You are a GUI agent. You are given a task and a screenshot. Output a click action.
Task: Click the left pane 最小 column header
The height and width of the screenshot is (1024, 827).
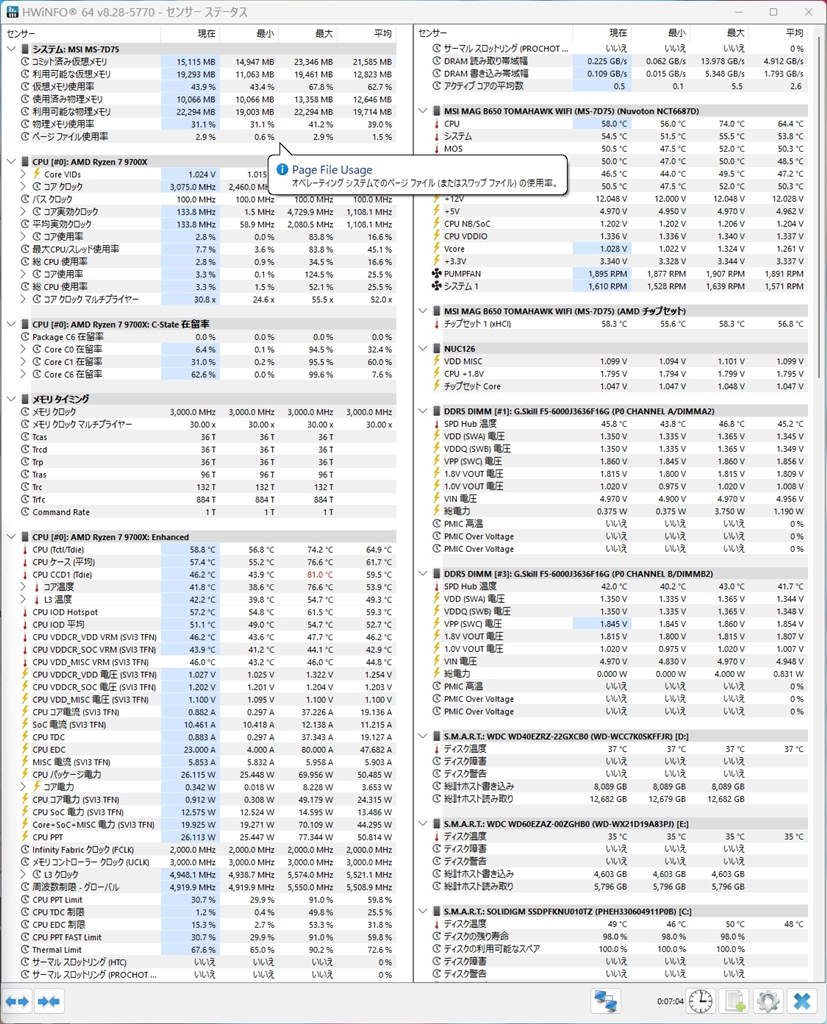pos(249,33)
